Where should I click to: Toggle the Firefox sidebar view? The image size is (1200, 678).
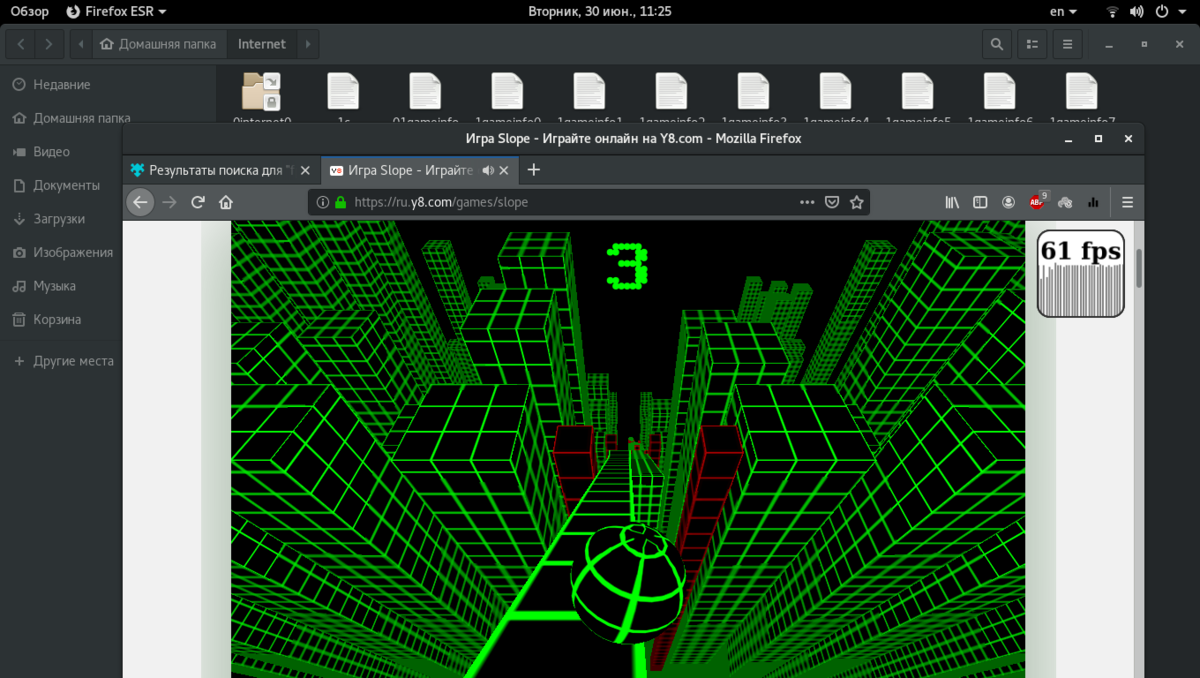tap(981, 202)
